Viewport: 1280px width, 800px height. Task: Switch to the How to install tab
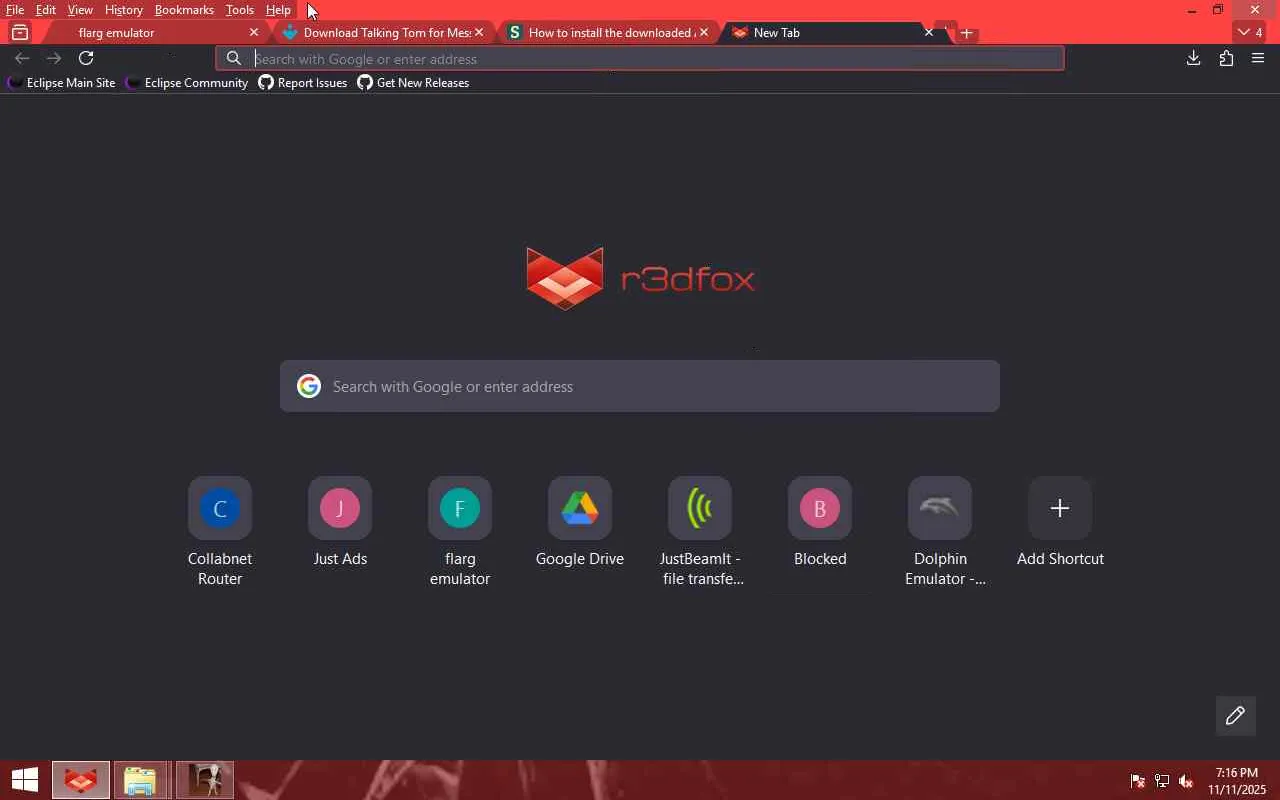click(x=610, y=33)
